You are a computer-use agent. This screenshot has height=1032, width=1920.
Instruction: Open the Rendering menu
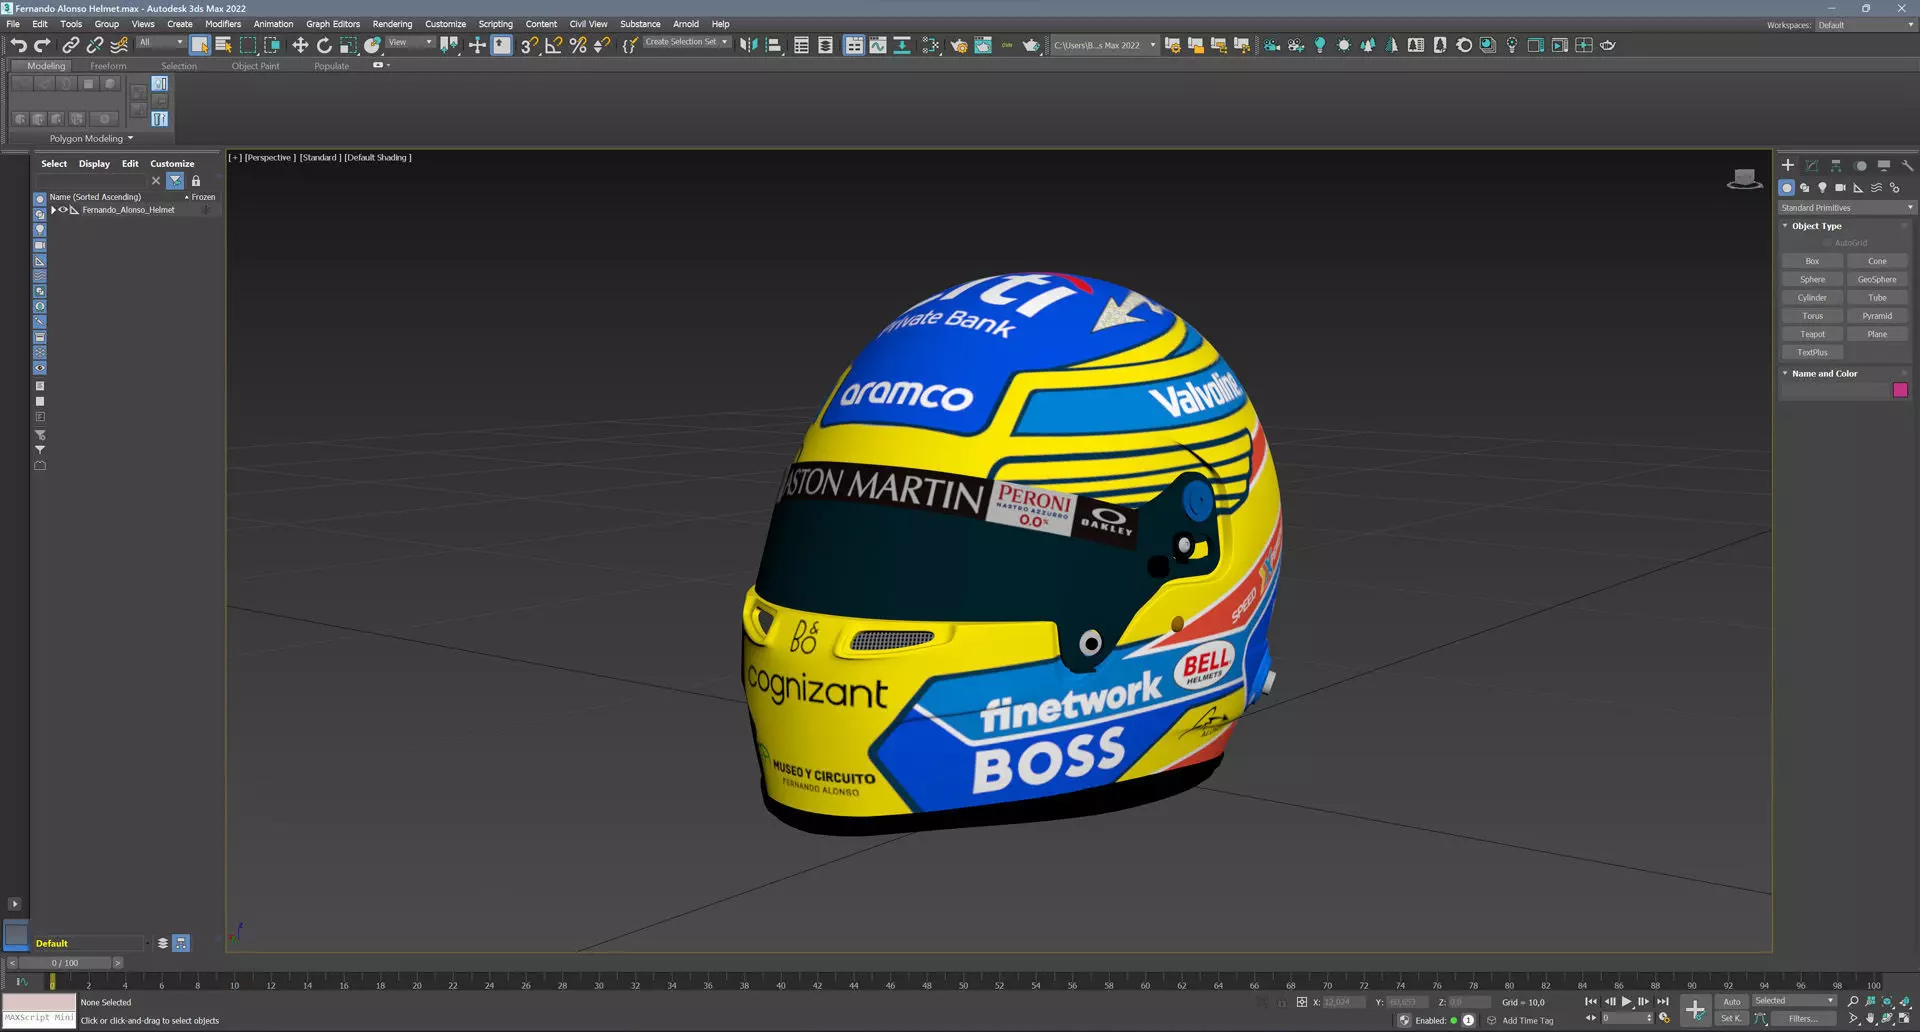tap(392, 24)
